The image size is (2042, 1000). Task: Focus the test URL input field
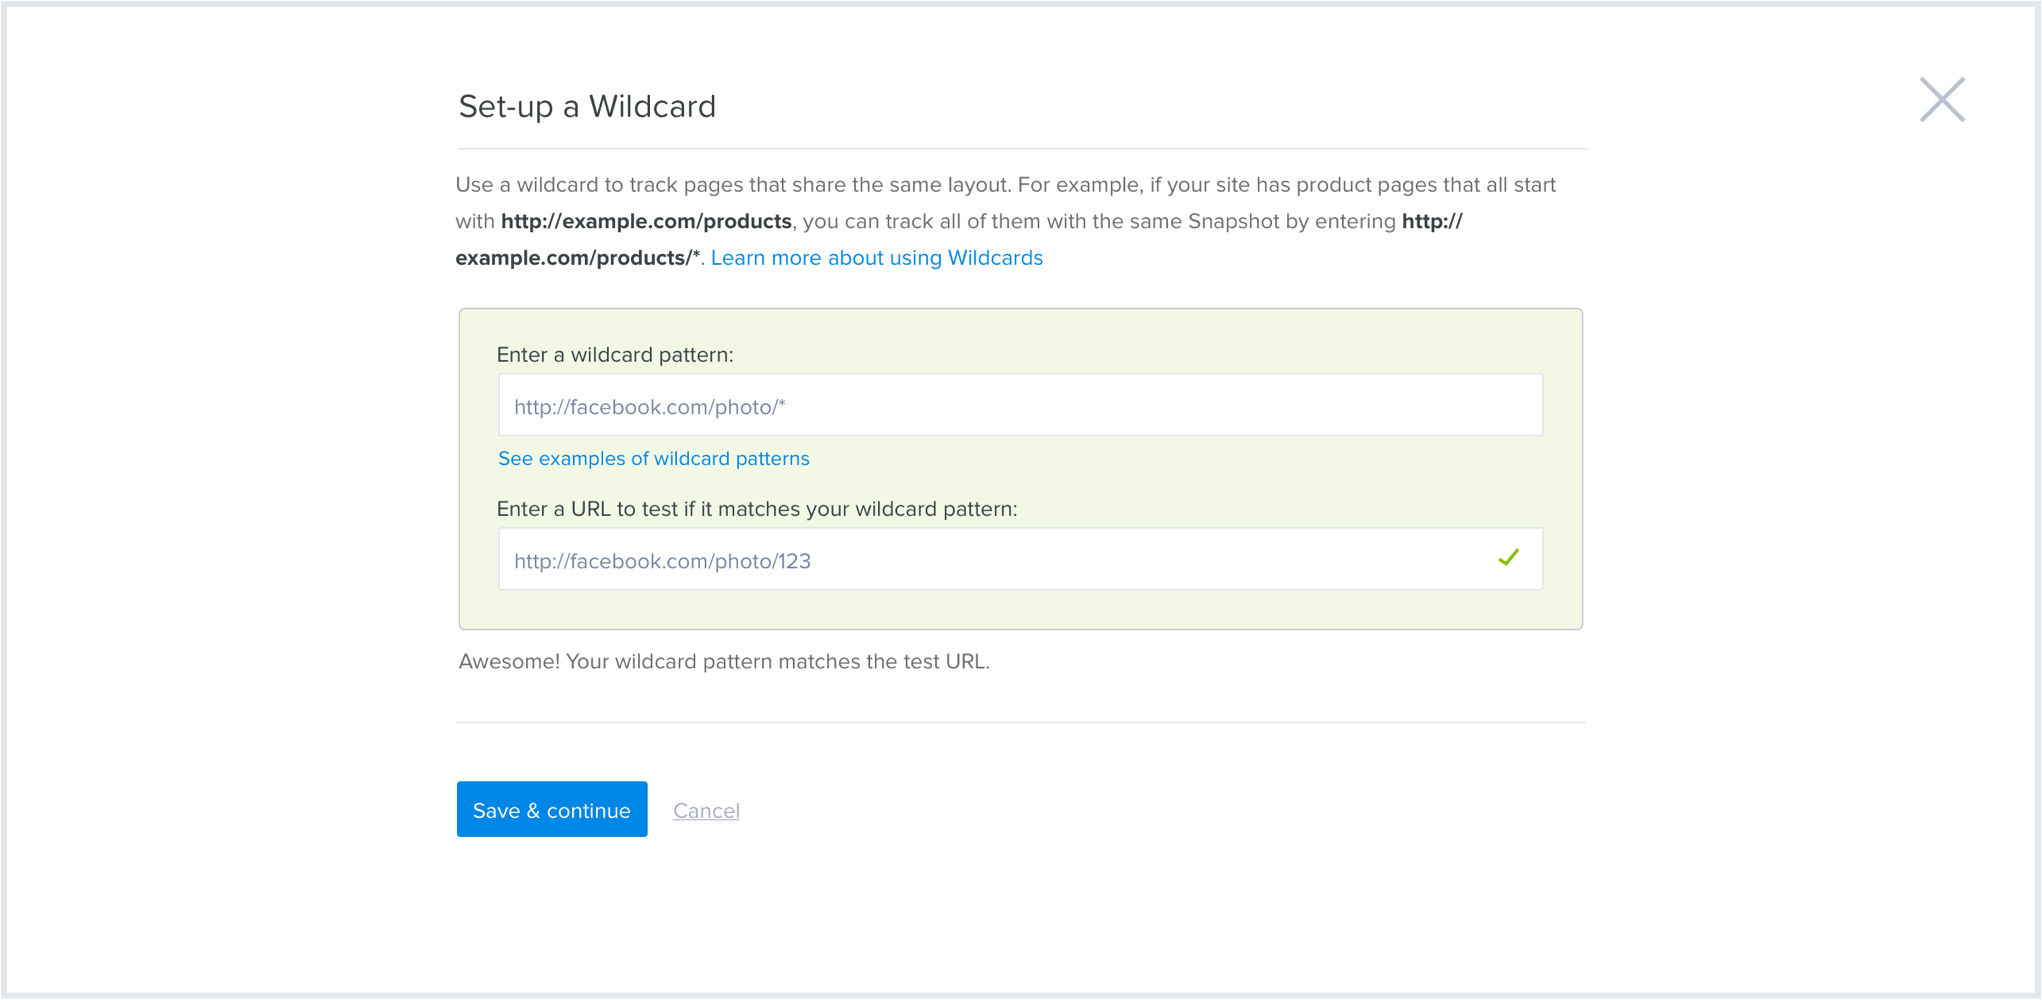coord(1020,560)
